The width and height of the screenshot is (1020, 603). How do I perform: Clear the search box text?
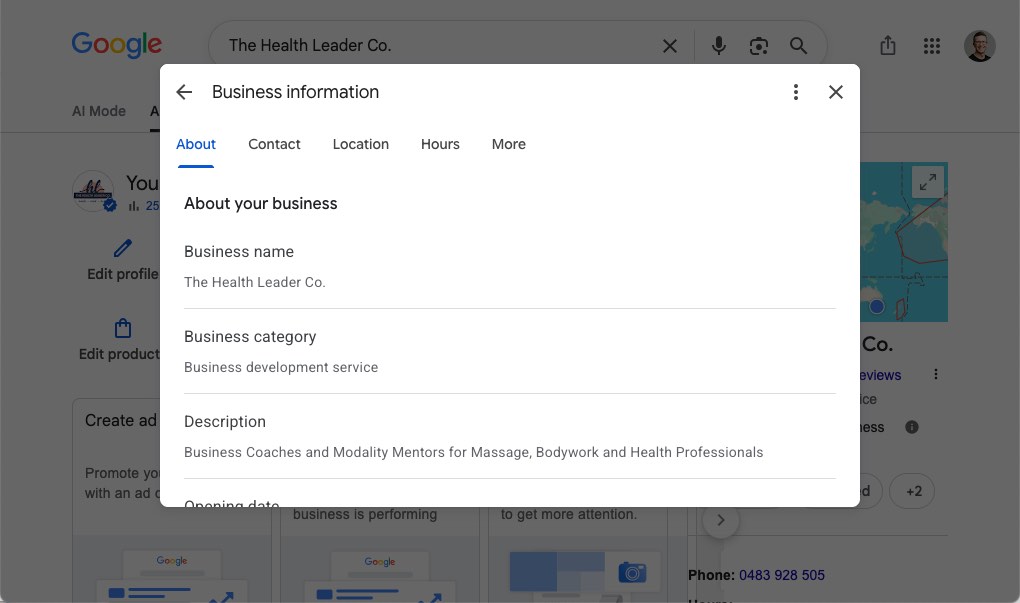(x=669, y=46)
